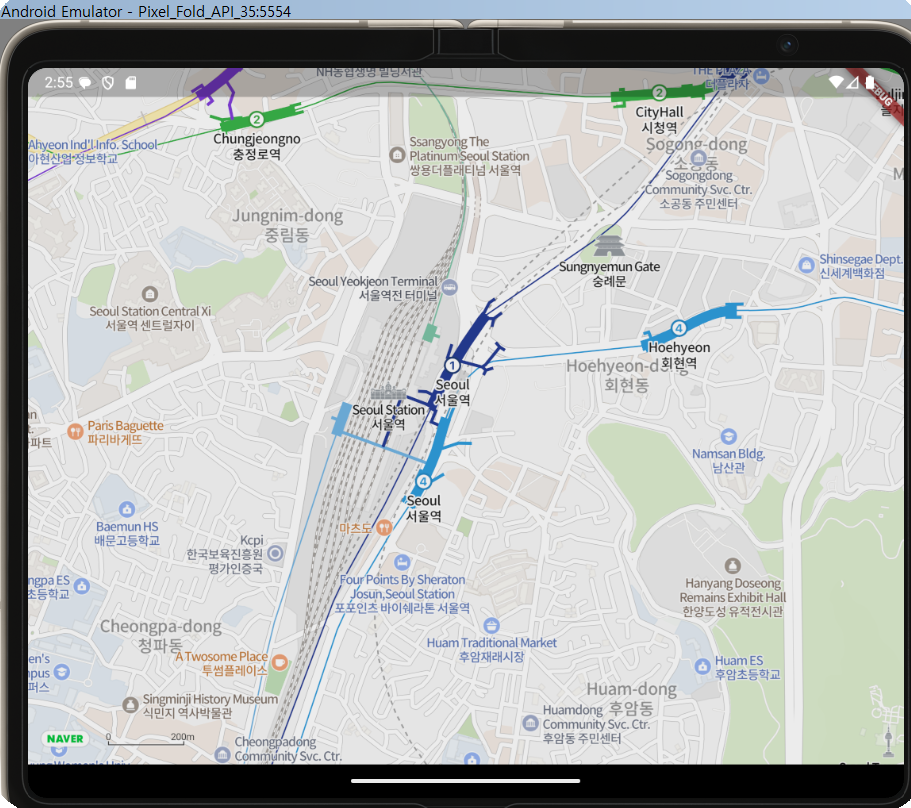Tap the Line 2 marker at CityHall station
Screen dimensions: 911x808
point(658,92)
